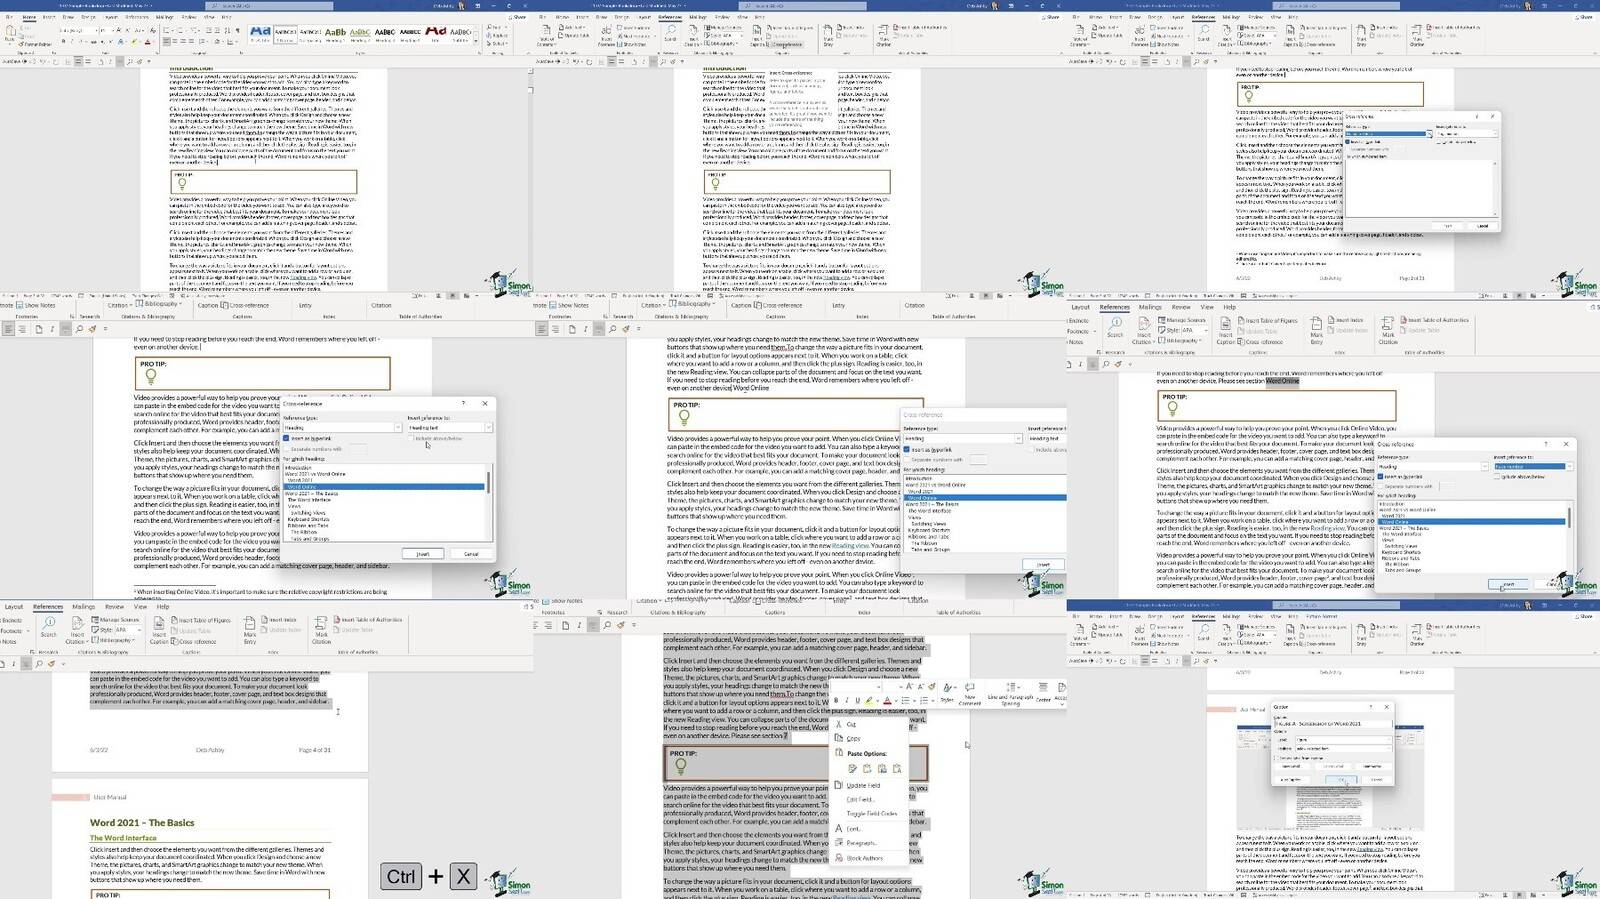The width and height of the screenshot is (1600, 899).
Task: Toggle Insert as hyperlink in center frame dialog
Action: coord(908,449)
